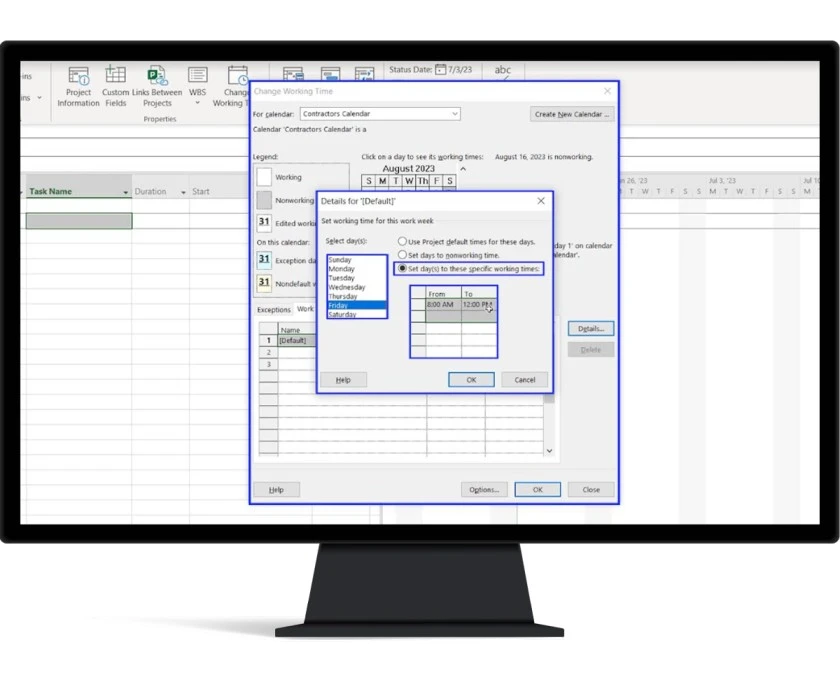Image resolution: width=840 pixels, height=675 pixels.
Task: Select 'Use Project default times for these days'
Action: (x=402, y=242)
